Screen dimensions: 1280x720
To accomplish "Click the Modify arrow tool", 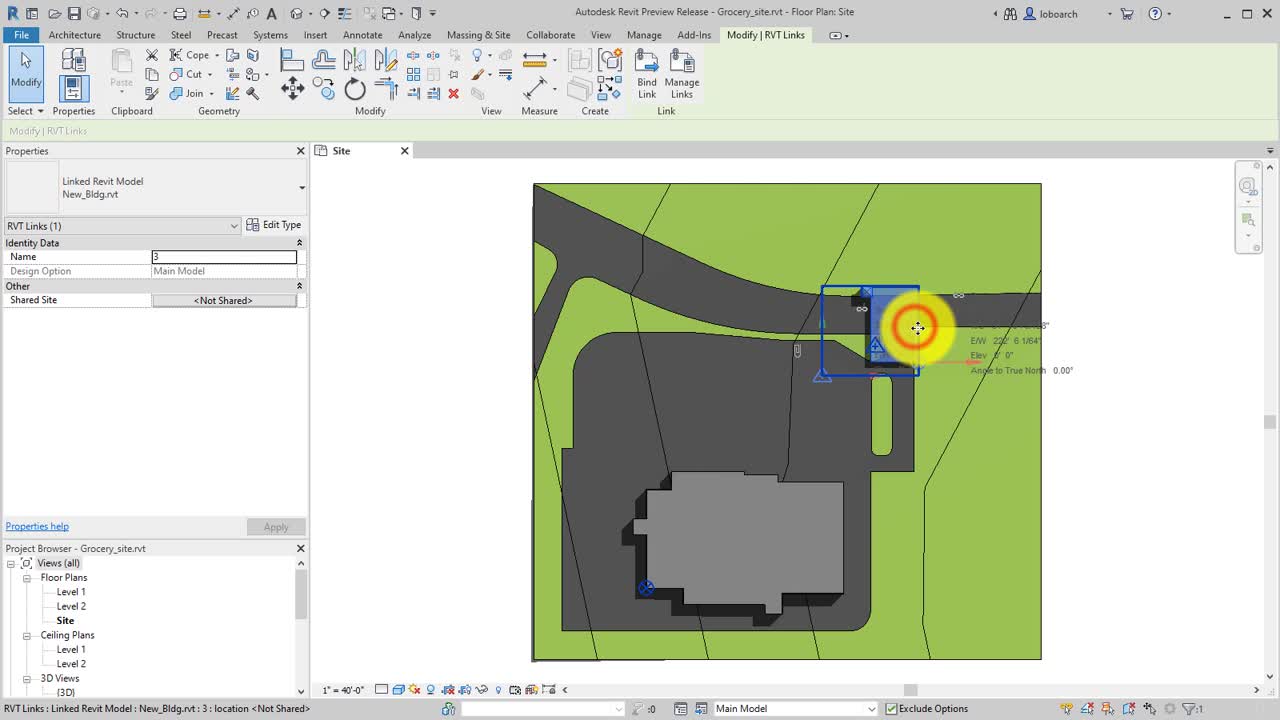I will click(x=26, y=72).
